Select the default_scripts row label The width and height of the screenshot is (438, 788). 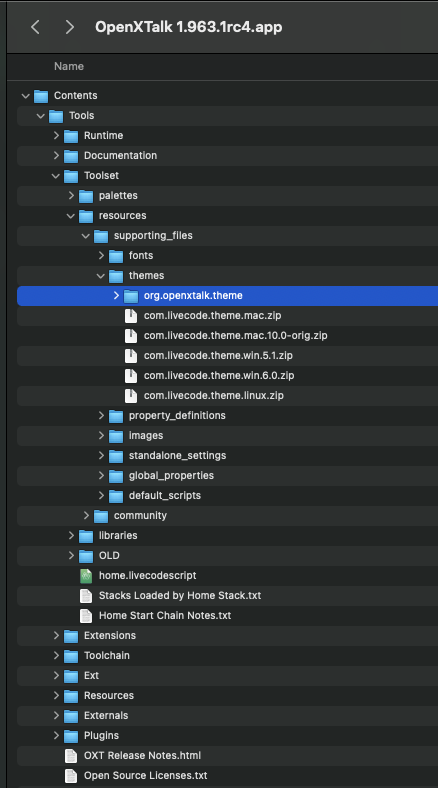(165, 496)
